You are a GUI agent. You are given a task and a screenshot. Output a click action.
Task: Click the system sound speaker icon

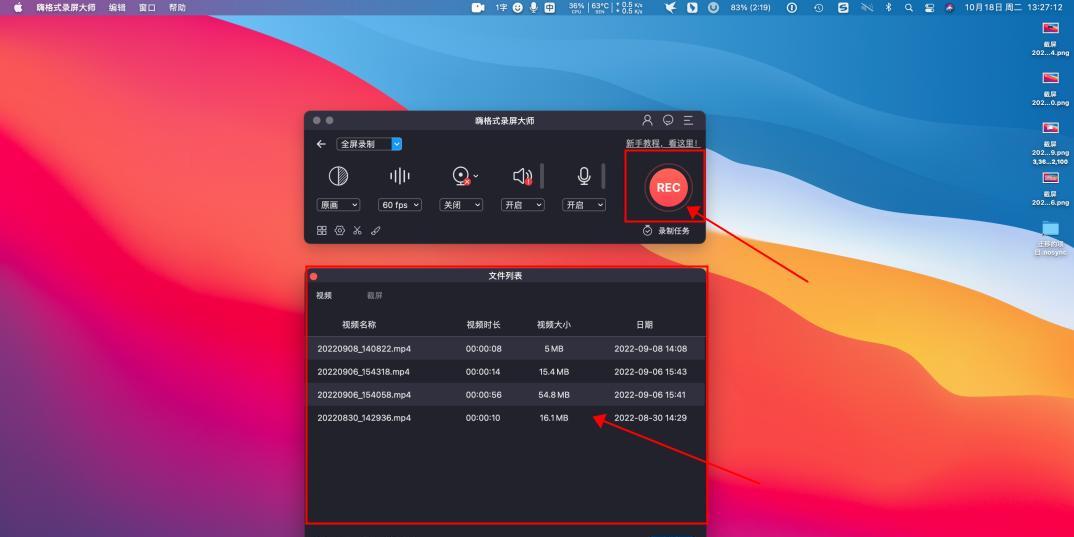click(x=522, y=177)
